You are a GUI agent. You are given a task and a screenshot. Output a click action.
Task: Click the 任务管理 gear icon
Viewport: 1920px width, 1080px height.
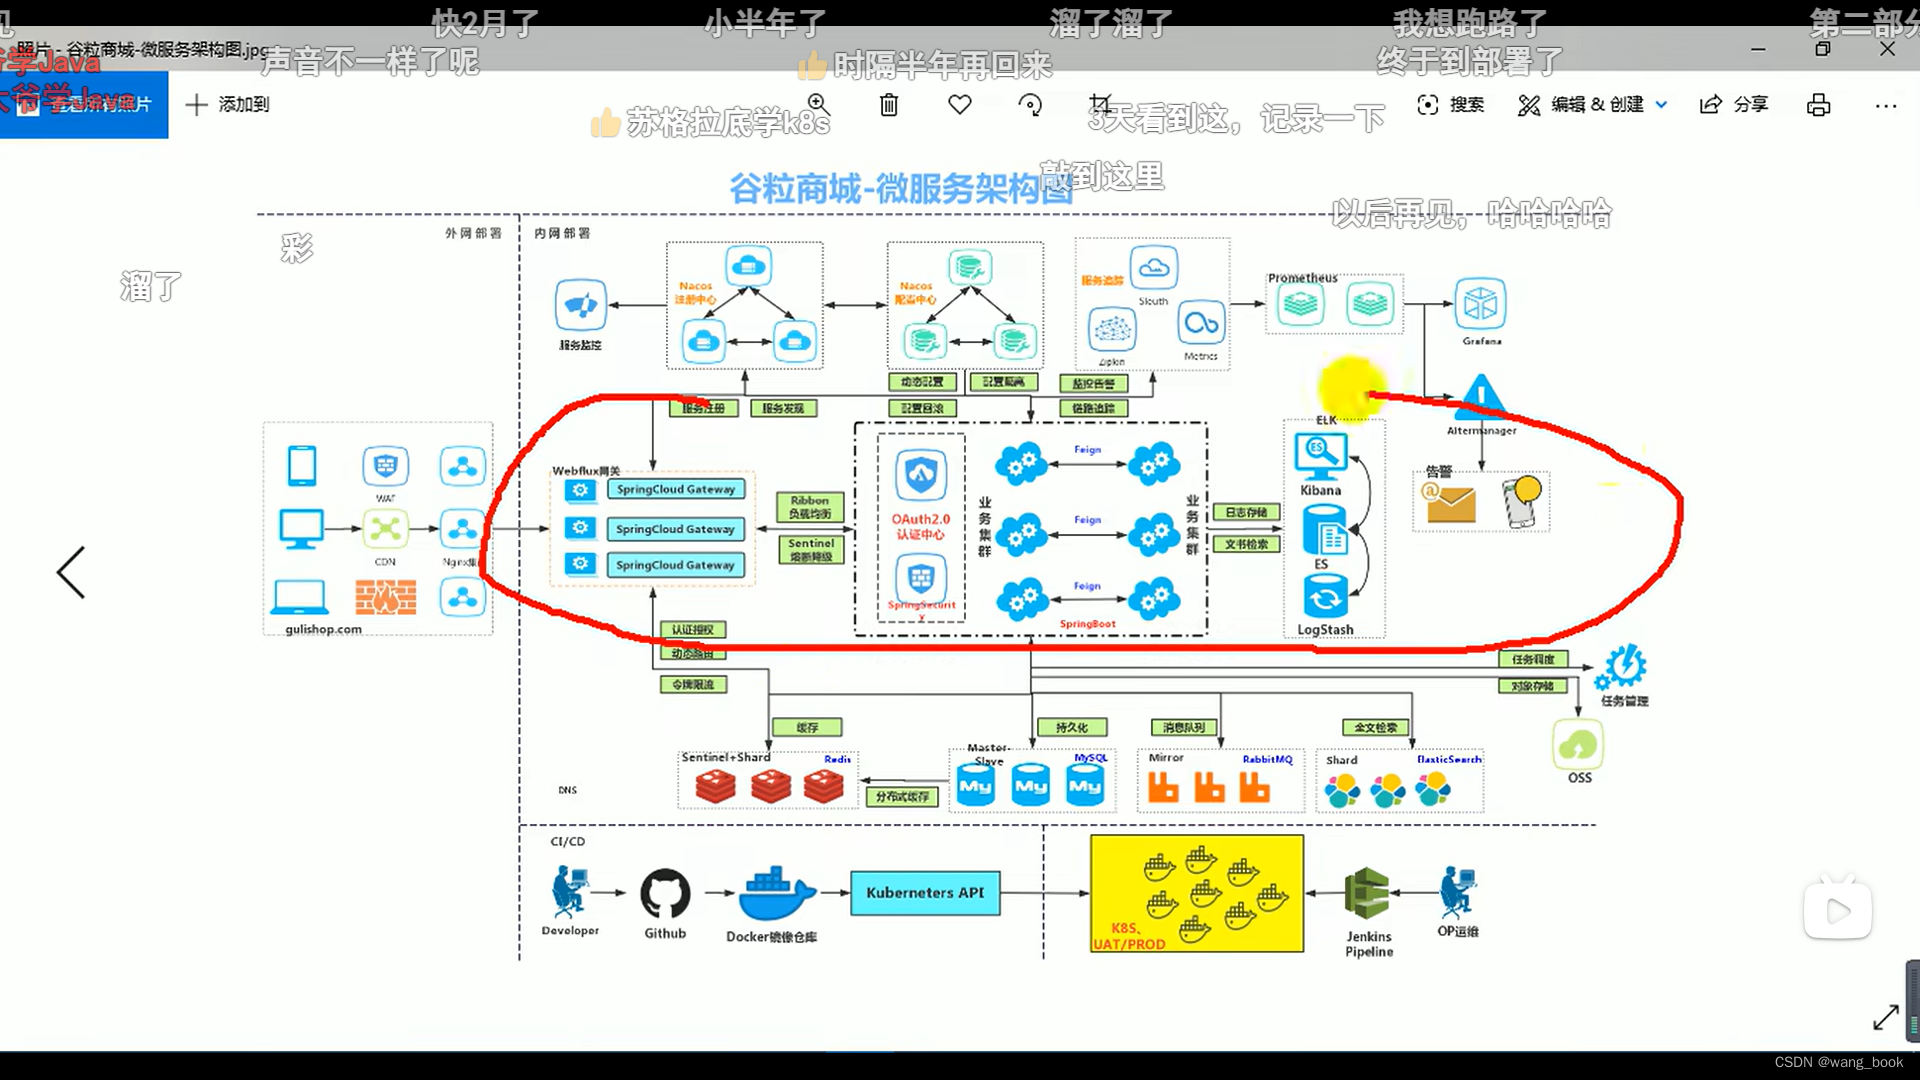pos(1621,668)
